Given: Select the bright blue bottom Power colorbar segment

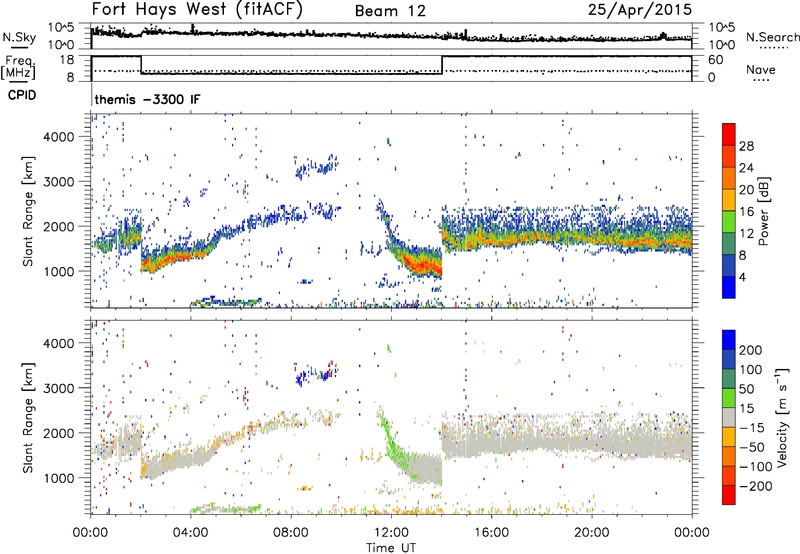Looking at the screenshot, I should tap(729, 287).
